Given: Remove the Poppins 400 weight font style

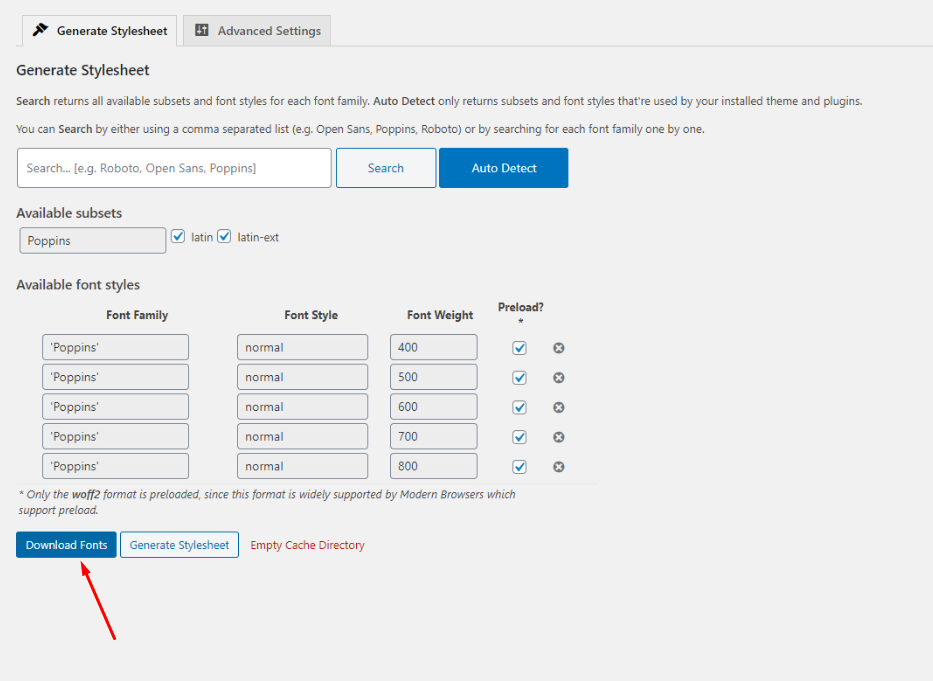Looking at the screenshot, I should coord(558,347).
